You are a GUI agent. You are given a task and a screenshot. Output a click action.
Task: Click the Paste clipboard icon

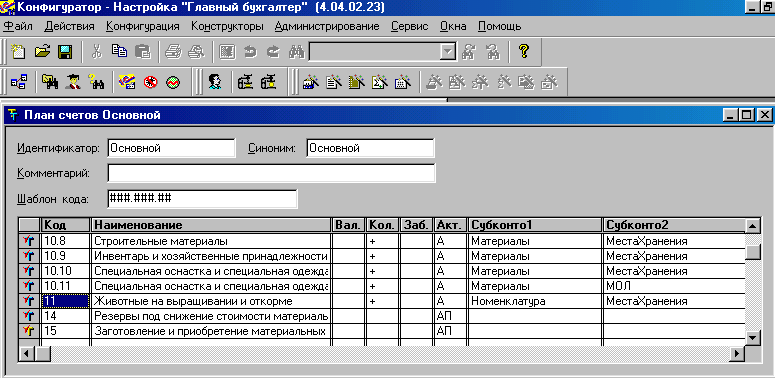142,52
